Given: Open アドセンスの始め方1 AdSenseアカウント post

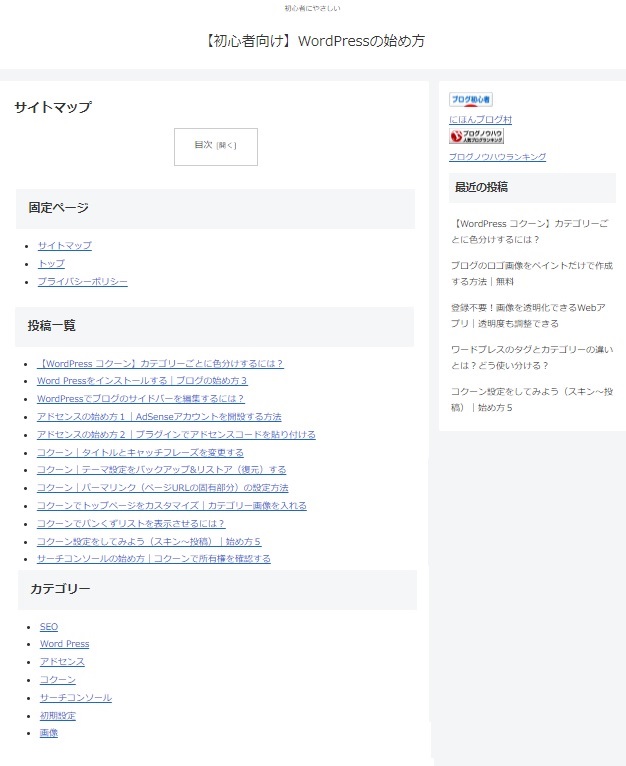Looking at the screenshot, I should point(159,417).
